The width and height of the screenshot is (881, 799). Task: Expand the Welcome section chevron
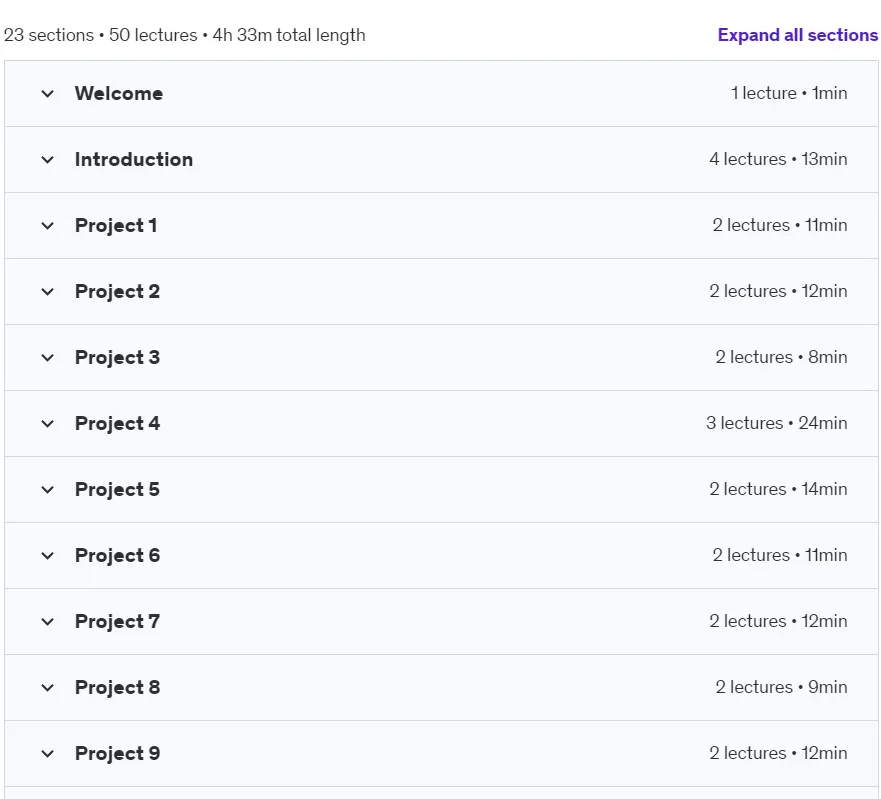pyautogui.click(x=48, y=94)
